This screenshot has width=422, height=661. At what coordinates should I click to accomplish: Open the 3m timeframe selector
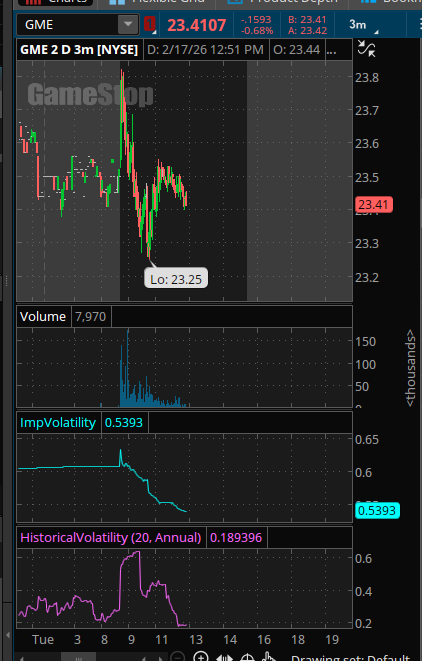coord(363,25)
